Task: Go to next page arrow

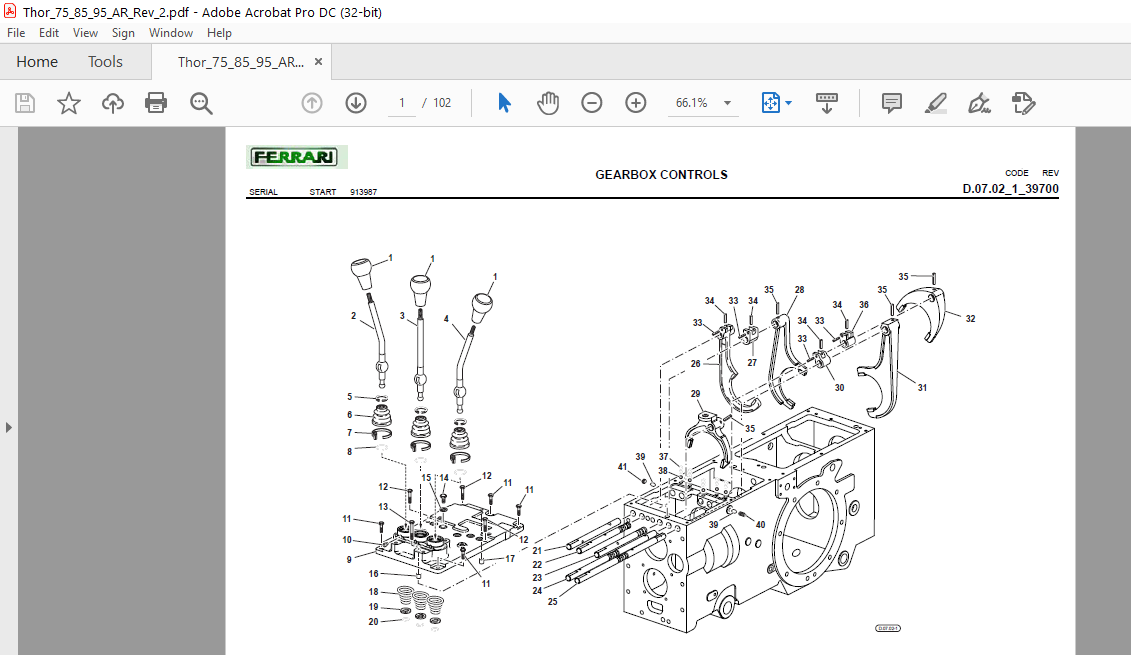Action: pos(356,103)
